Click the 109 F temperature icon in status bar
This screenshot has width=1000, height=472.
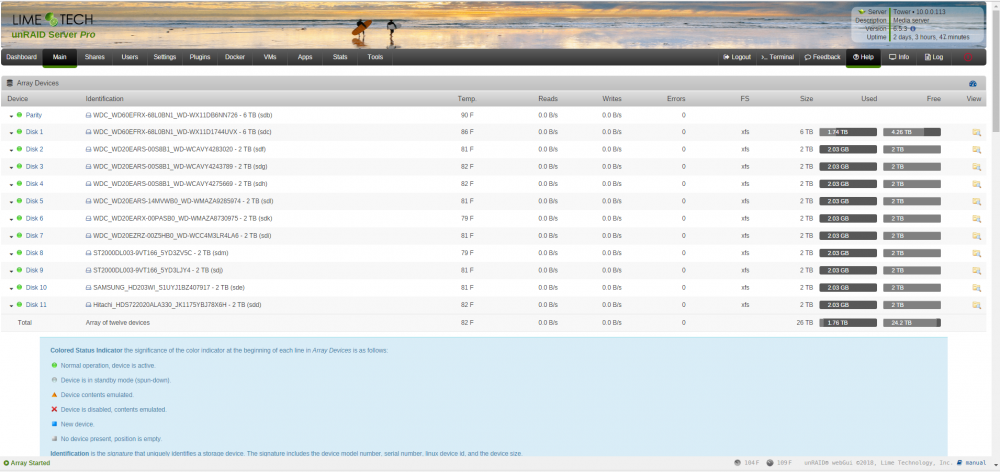point(769,463)
